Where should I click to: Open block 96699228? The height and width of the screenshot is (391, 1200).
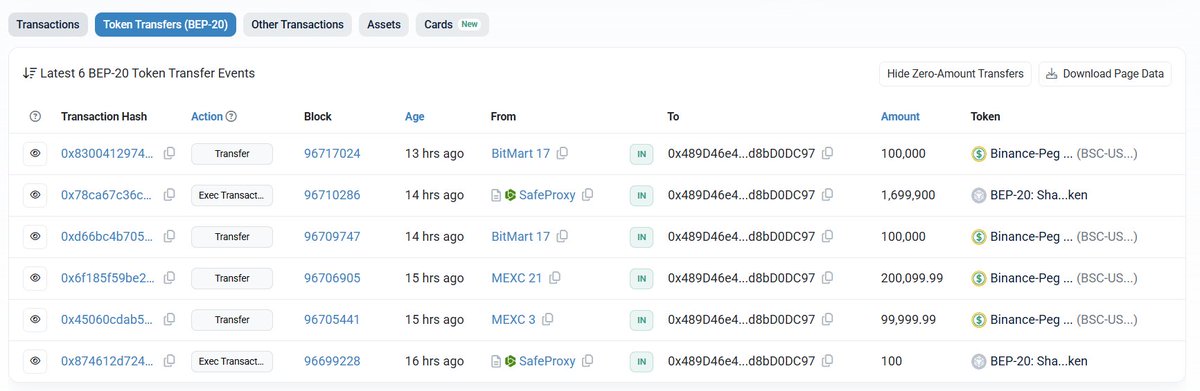pyautogui.click(x=332, y=361)
